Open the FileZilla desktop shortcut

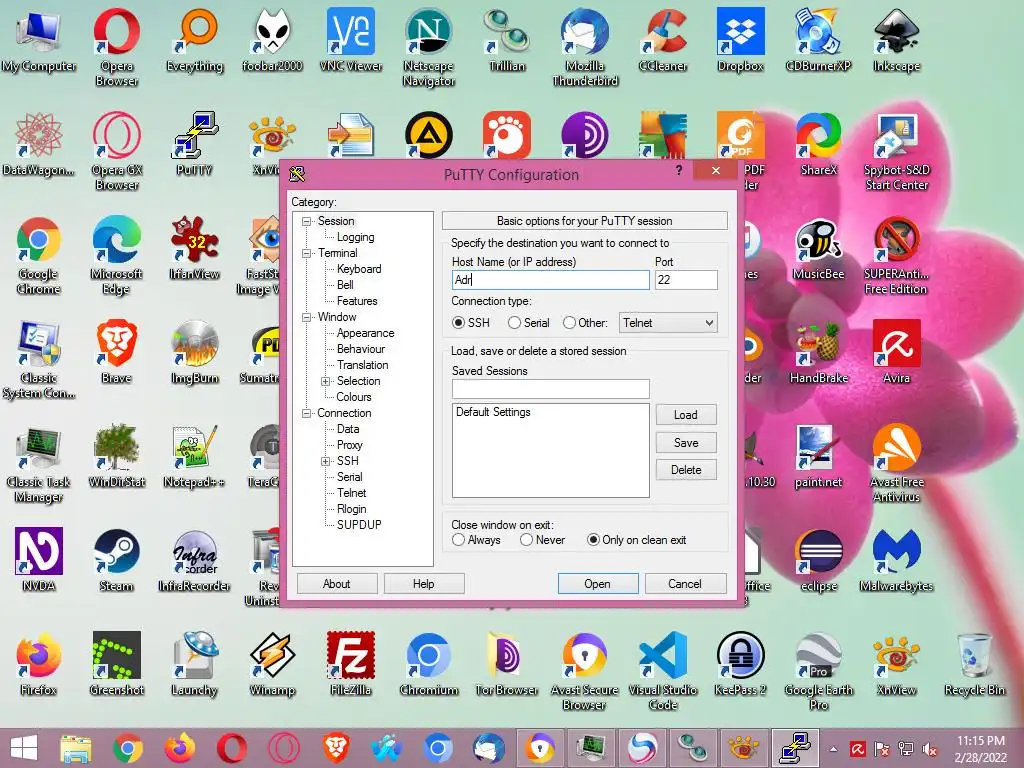(x=351, y=663)
